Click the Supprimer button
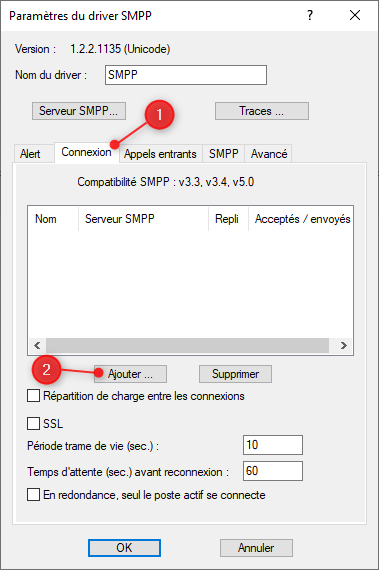 [x=235, y=374]
